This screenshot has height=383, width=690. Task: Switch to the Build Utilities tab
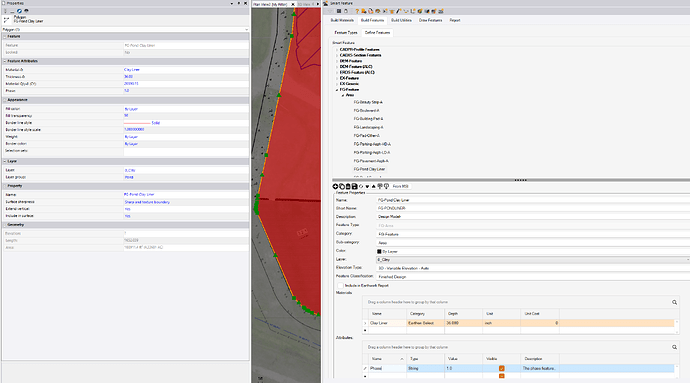pyautogui.click(x=401, y=20)
